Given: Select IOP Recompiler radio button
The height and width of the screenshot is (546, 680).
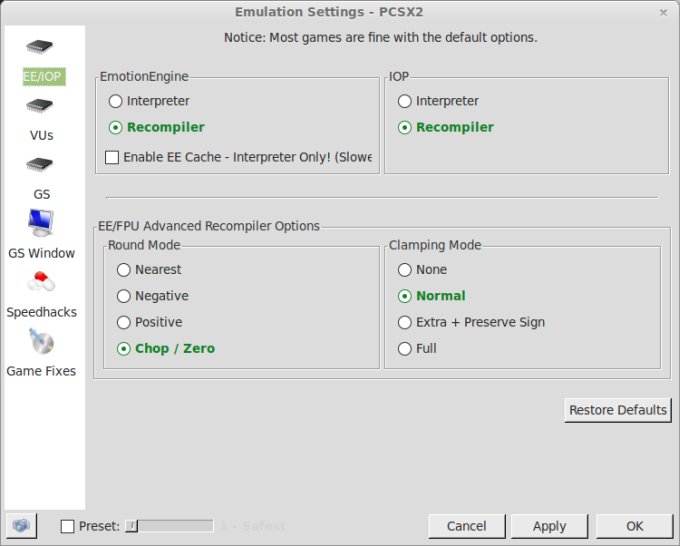Looking at the screenshot, I should [x=405, y=128].
